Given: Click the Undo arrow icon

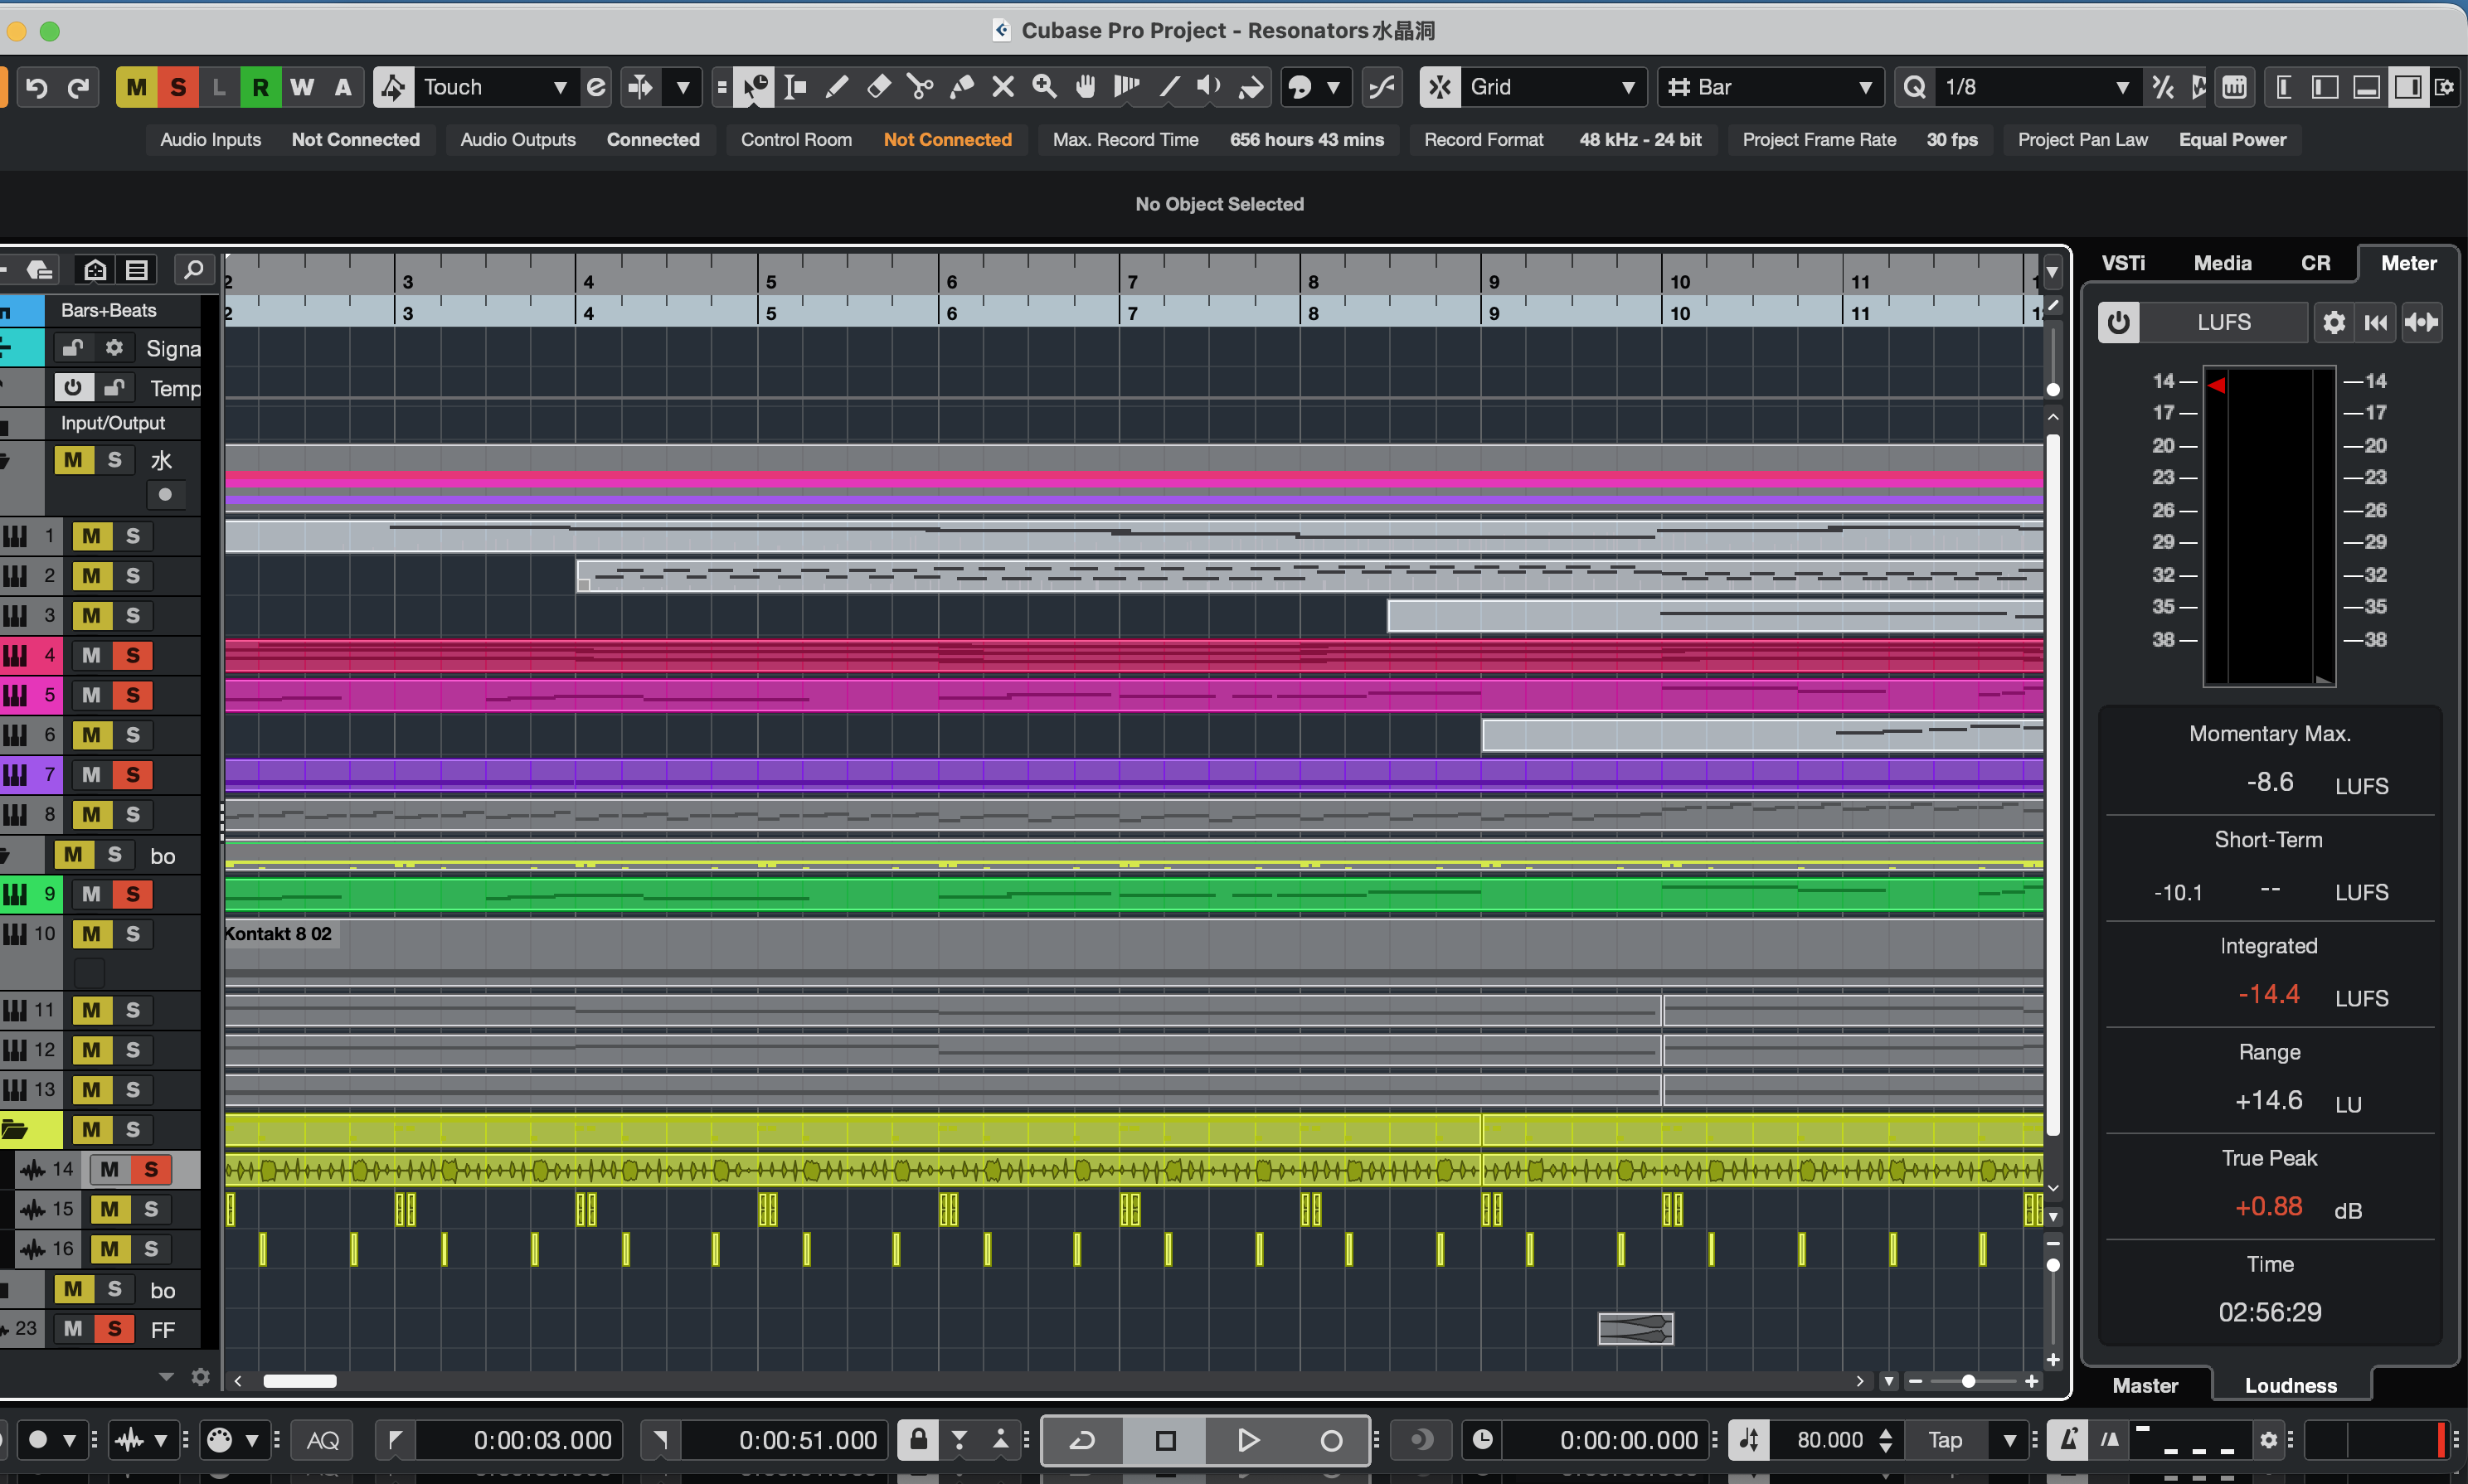Looking at the screenshot, I should [36, 87].
